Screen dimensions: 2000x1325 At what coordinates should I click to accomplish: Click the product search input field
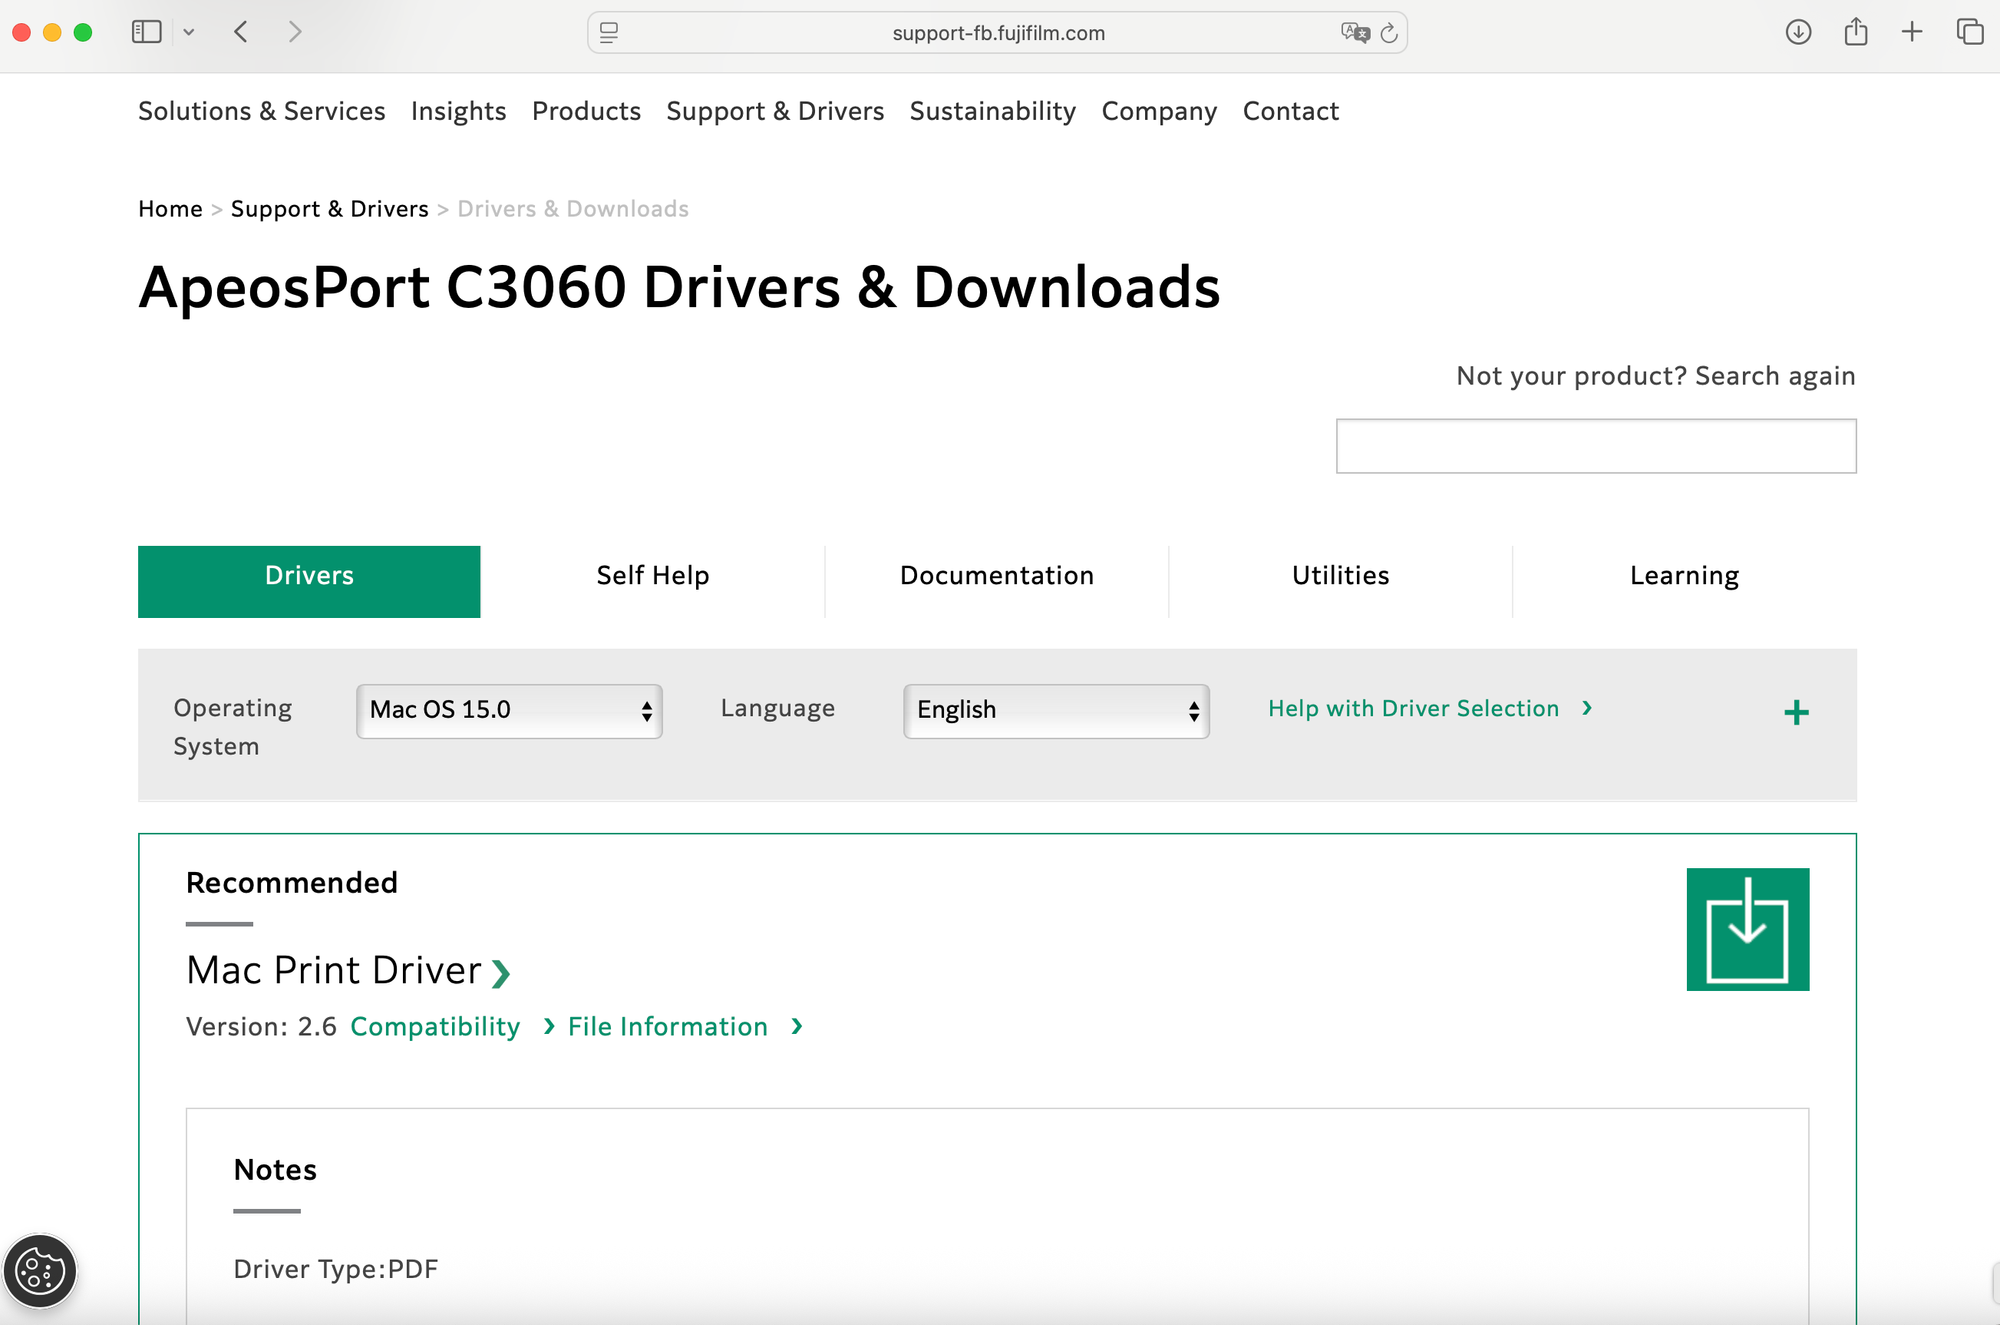1596,446
